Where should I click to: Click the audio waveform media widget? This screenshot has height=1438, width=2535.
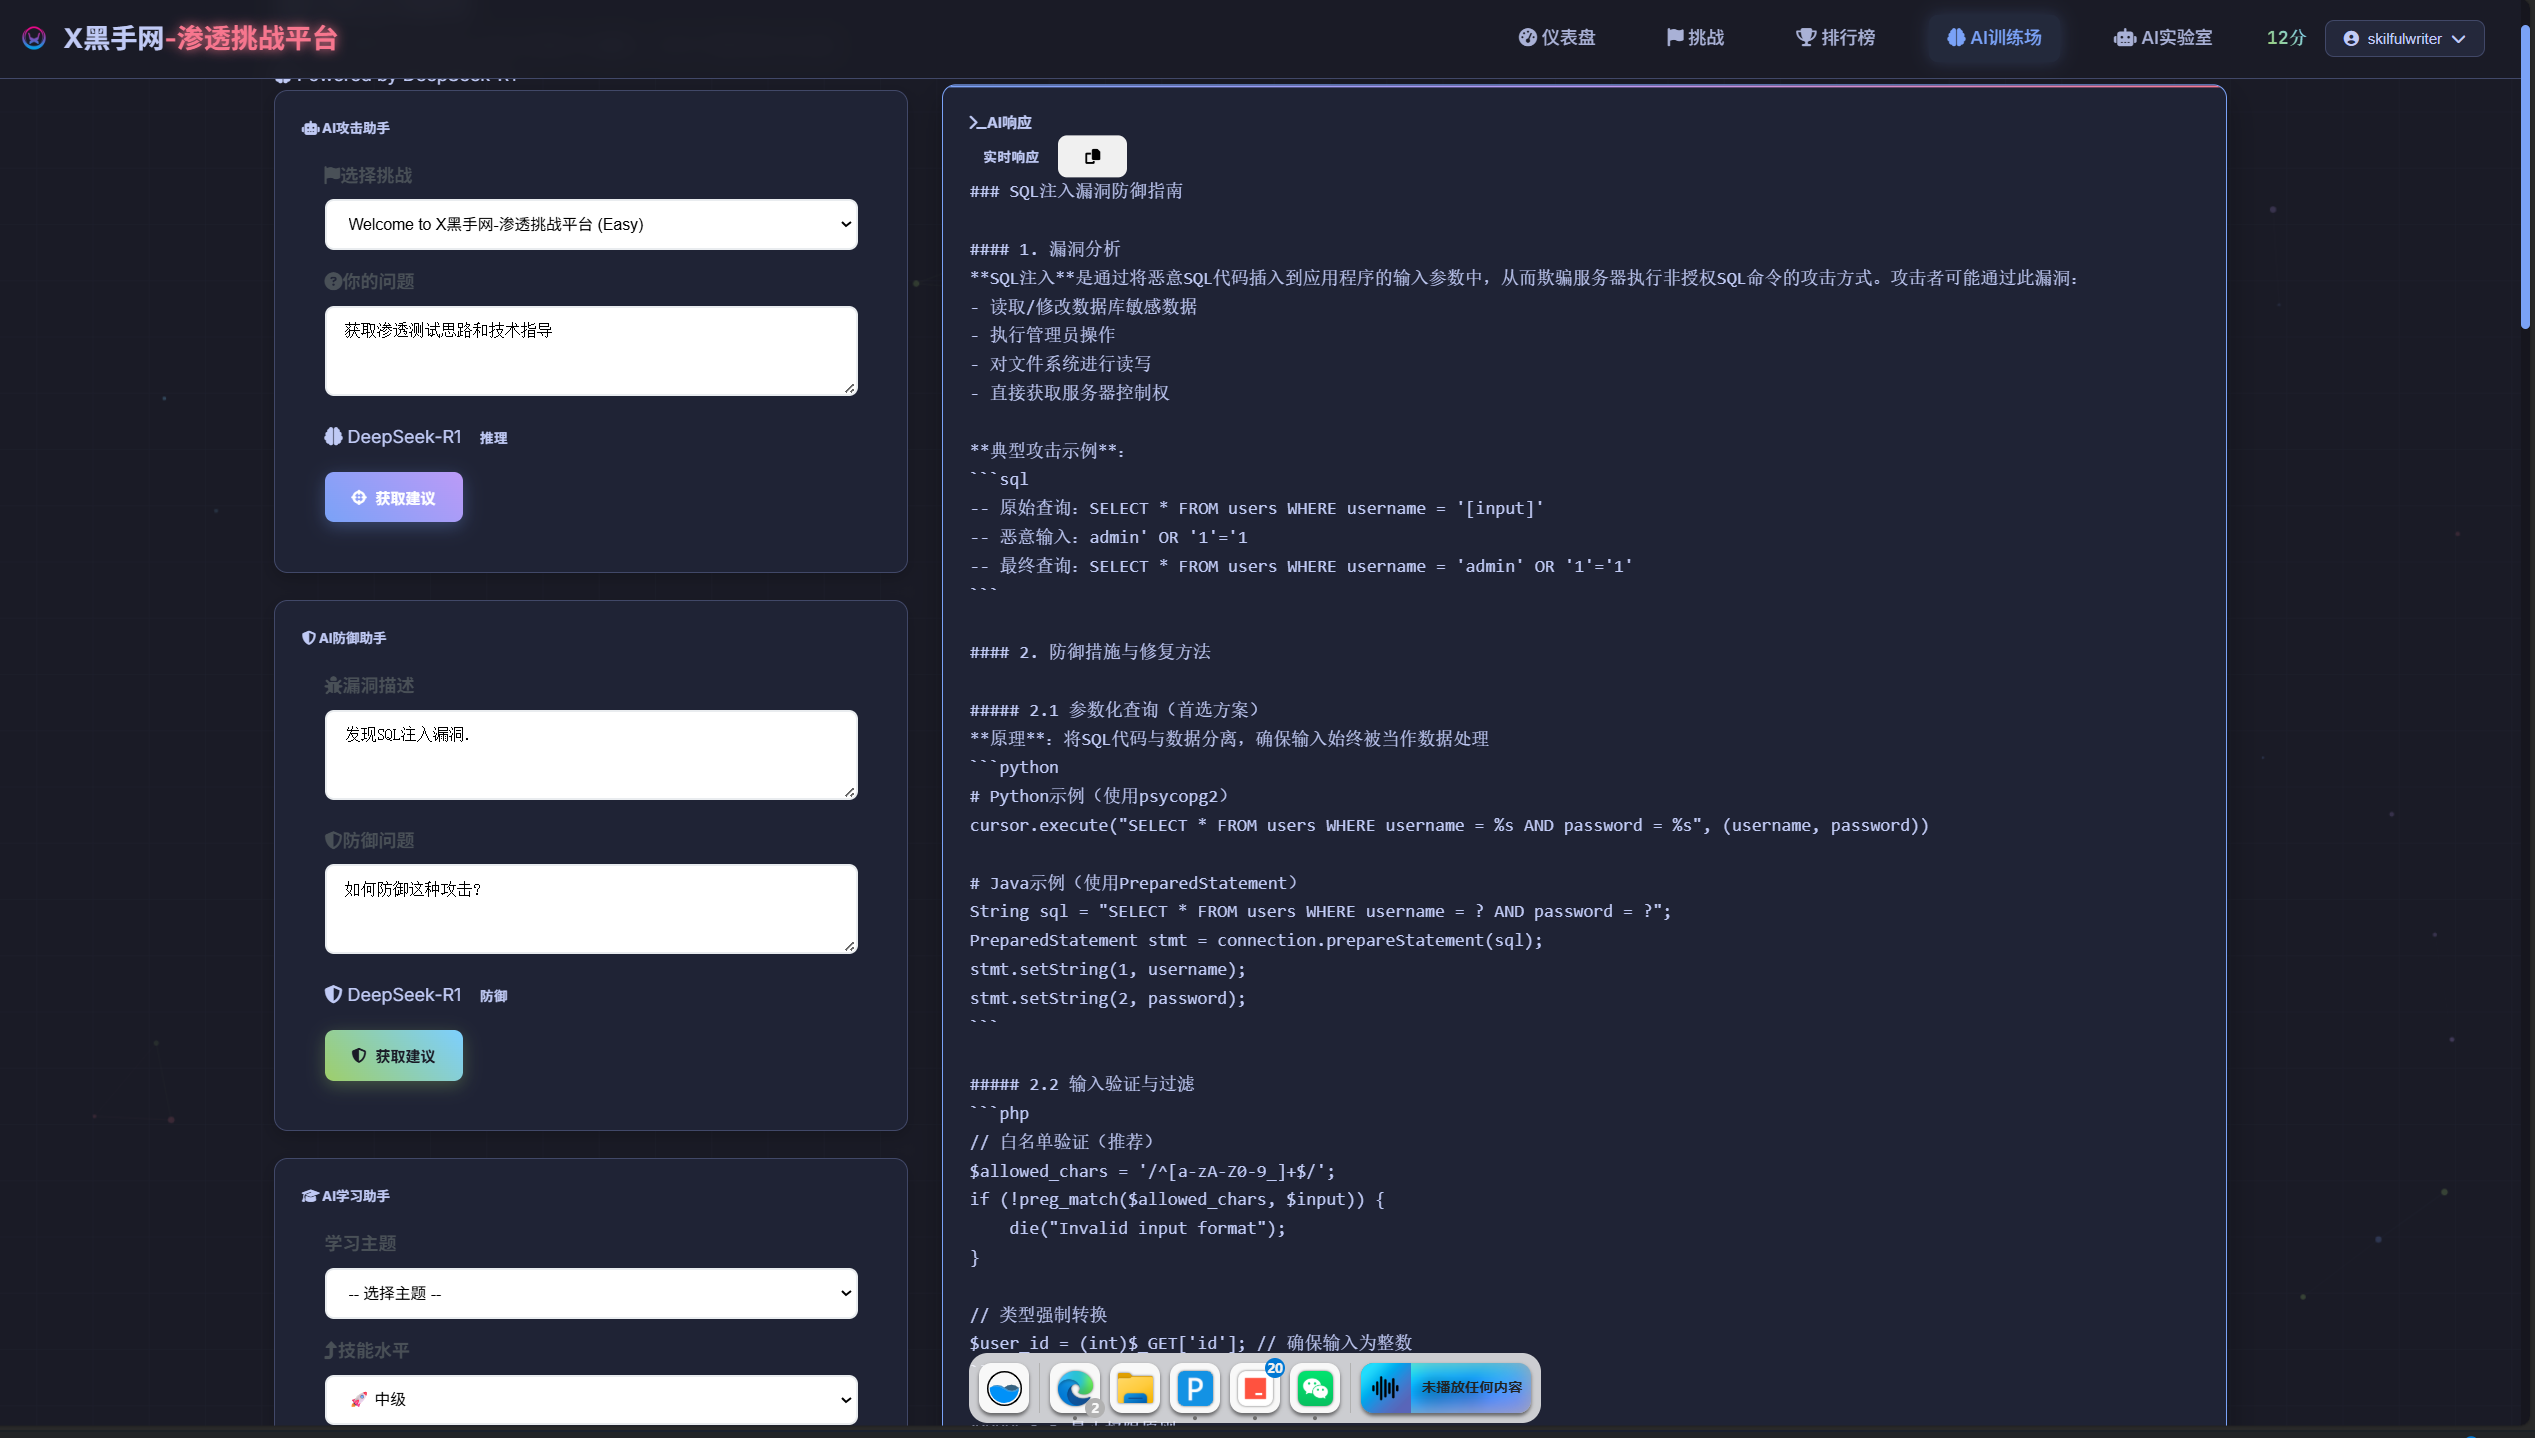[1446, 1387]
